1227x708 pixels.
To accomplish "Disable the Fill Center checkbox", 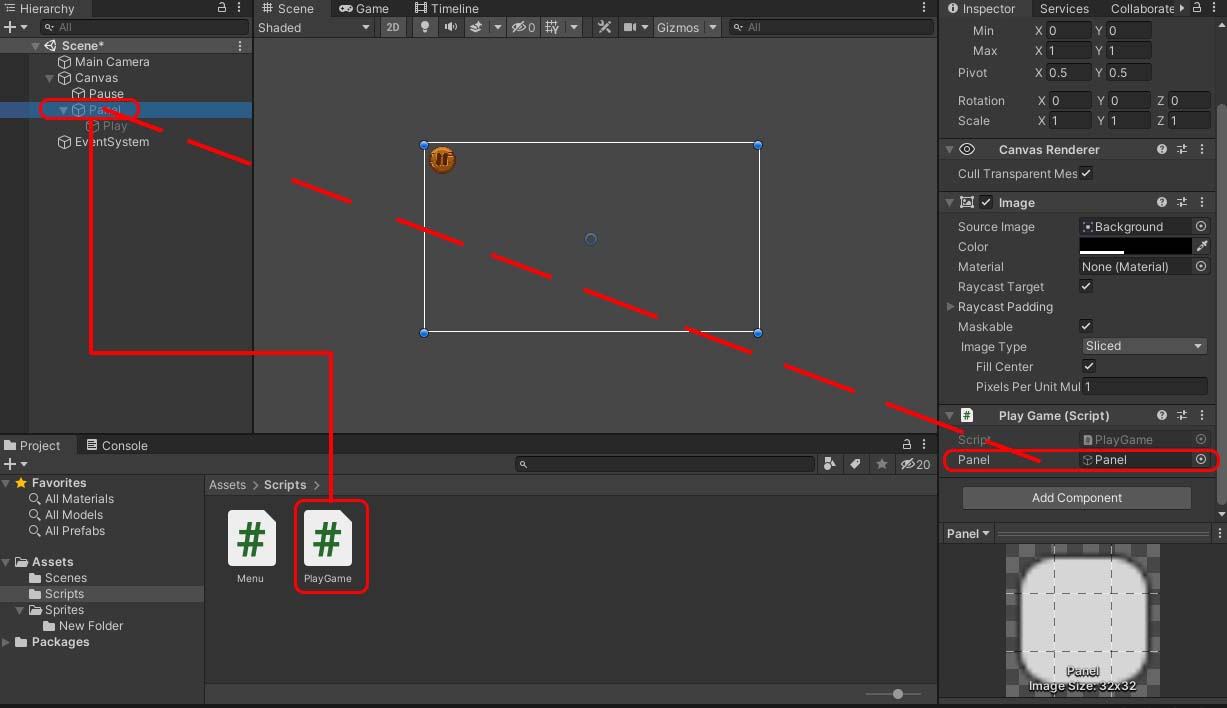I will pos(1090,366).
